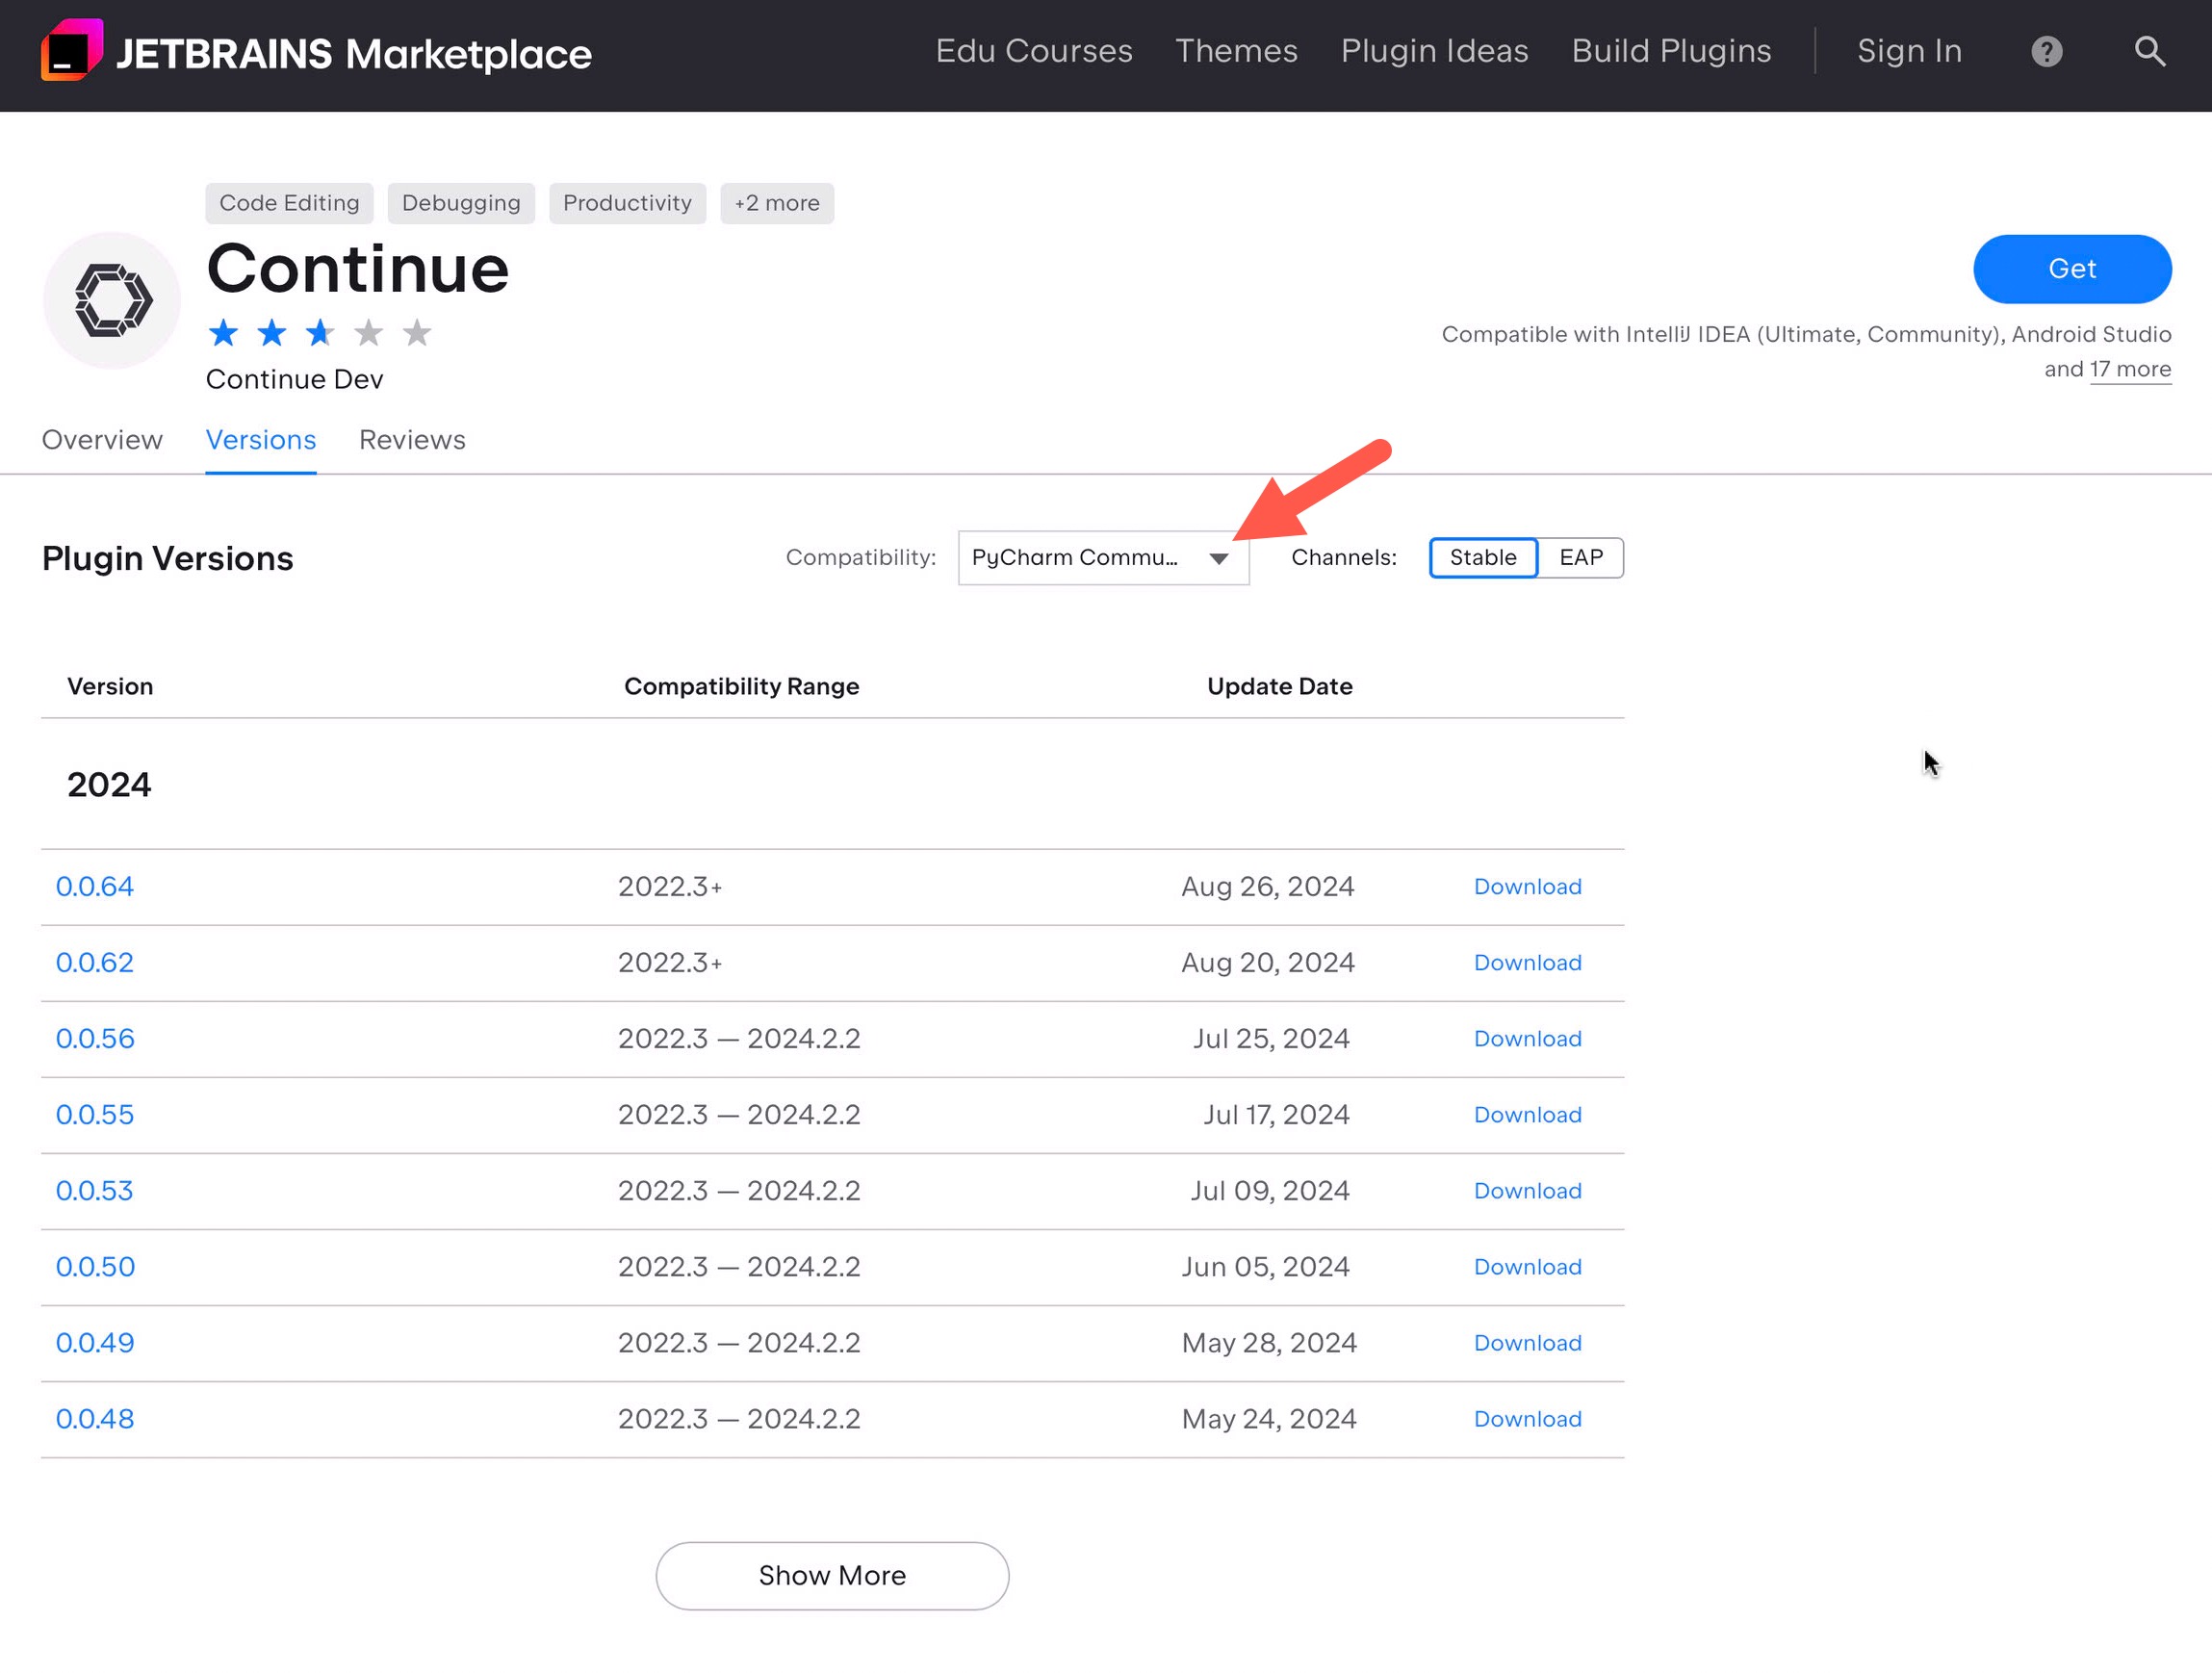Click the Debugging tag icon area
The height and width of the screenshot is (1673, 2212).
460,202
